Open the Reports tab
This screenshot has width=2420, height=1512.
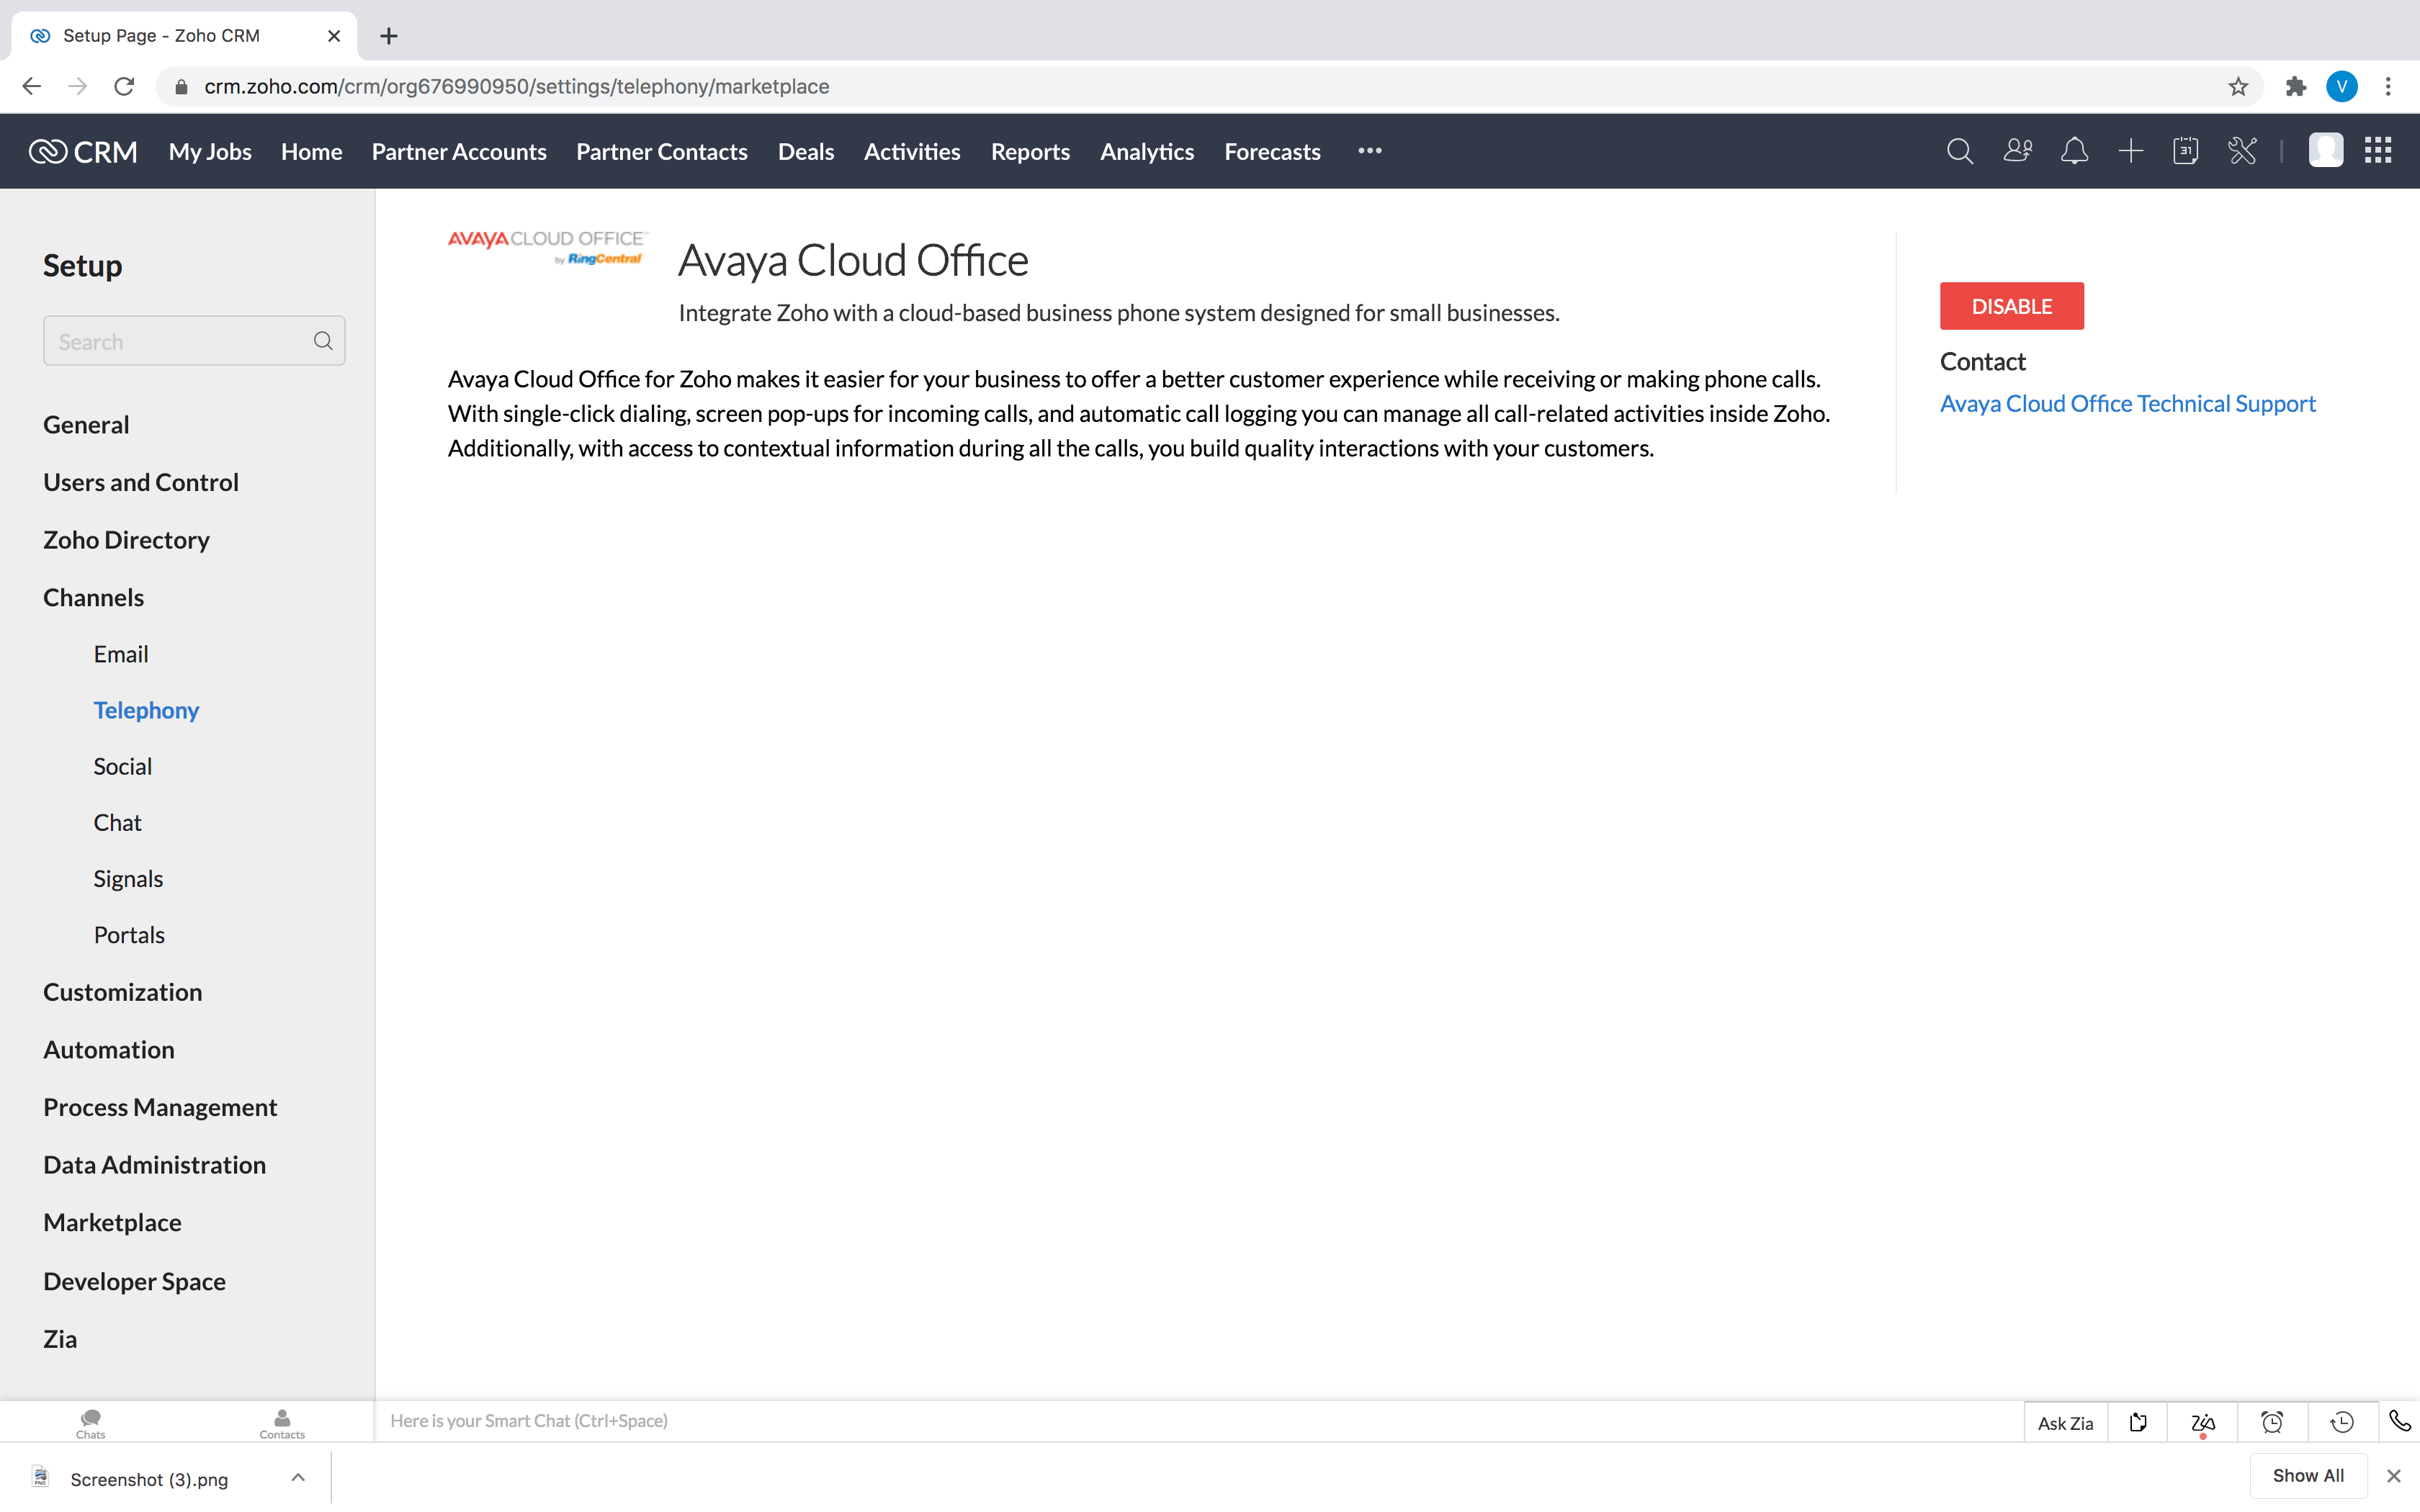point(1030,151)
